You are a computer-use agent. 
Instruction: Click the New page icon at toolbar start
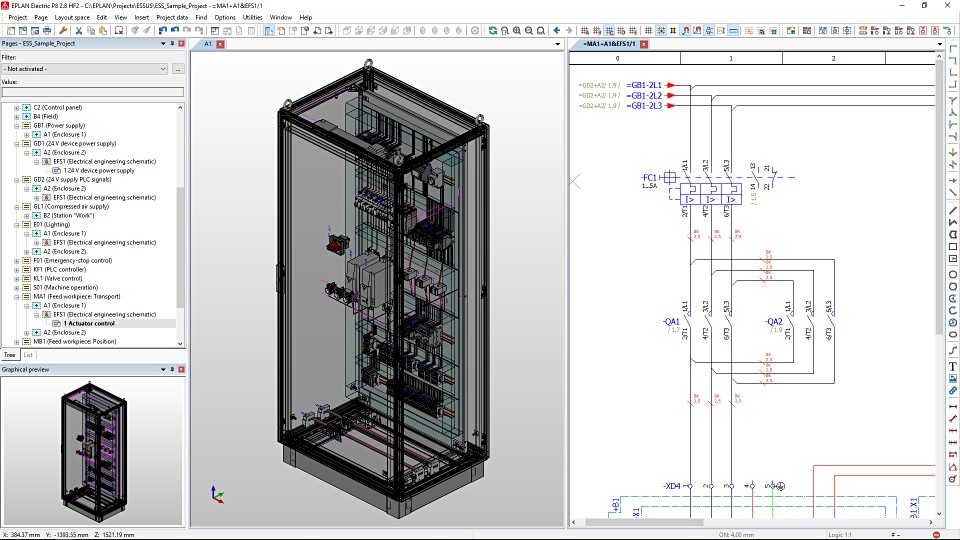click(x=11, y=30)
